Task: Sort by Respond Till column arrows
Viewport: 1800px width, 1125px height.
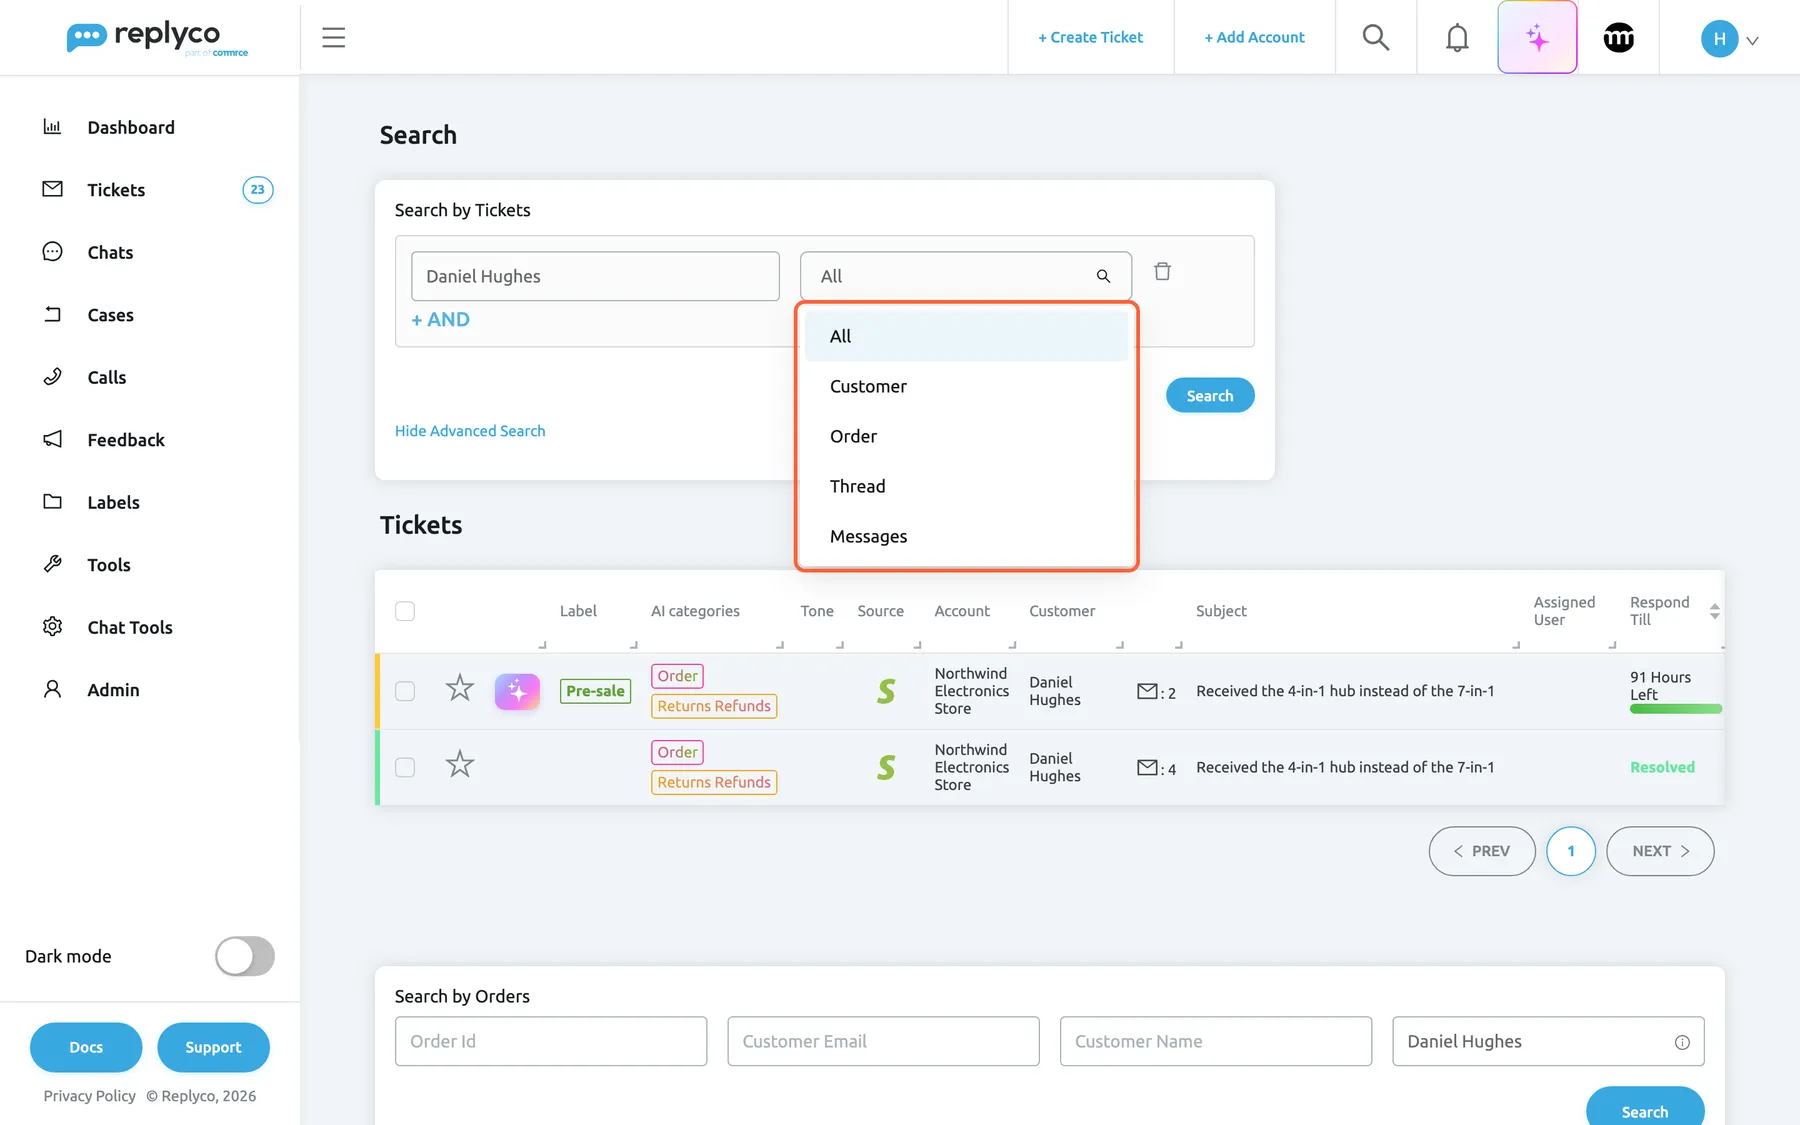Action: [x=1715, y=611]
